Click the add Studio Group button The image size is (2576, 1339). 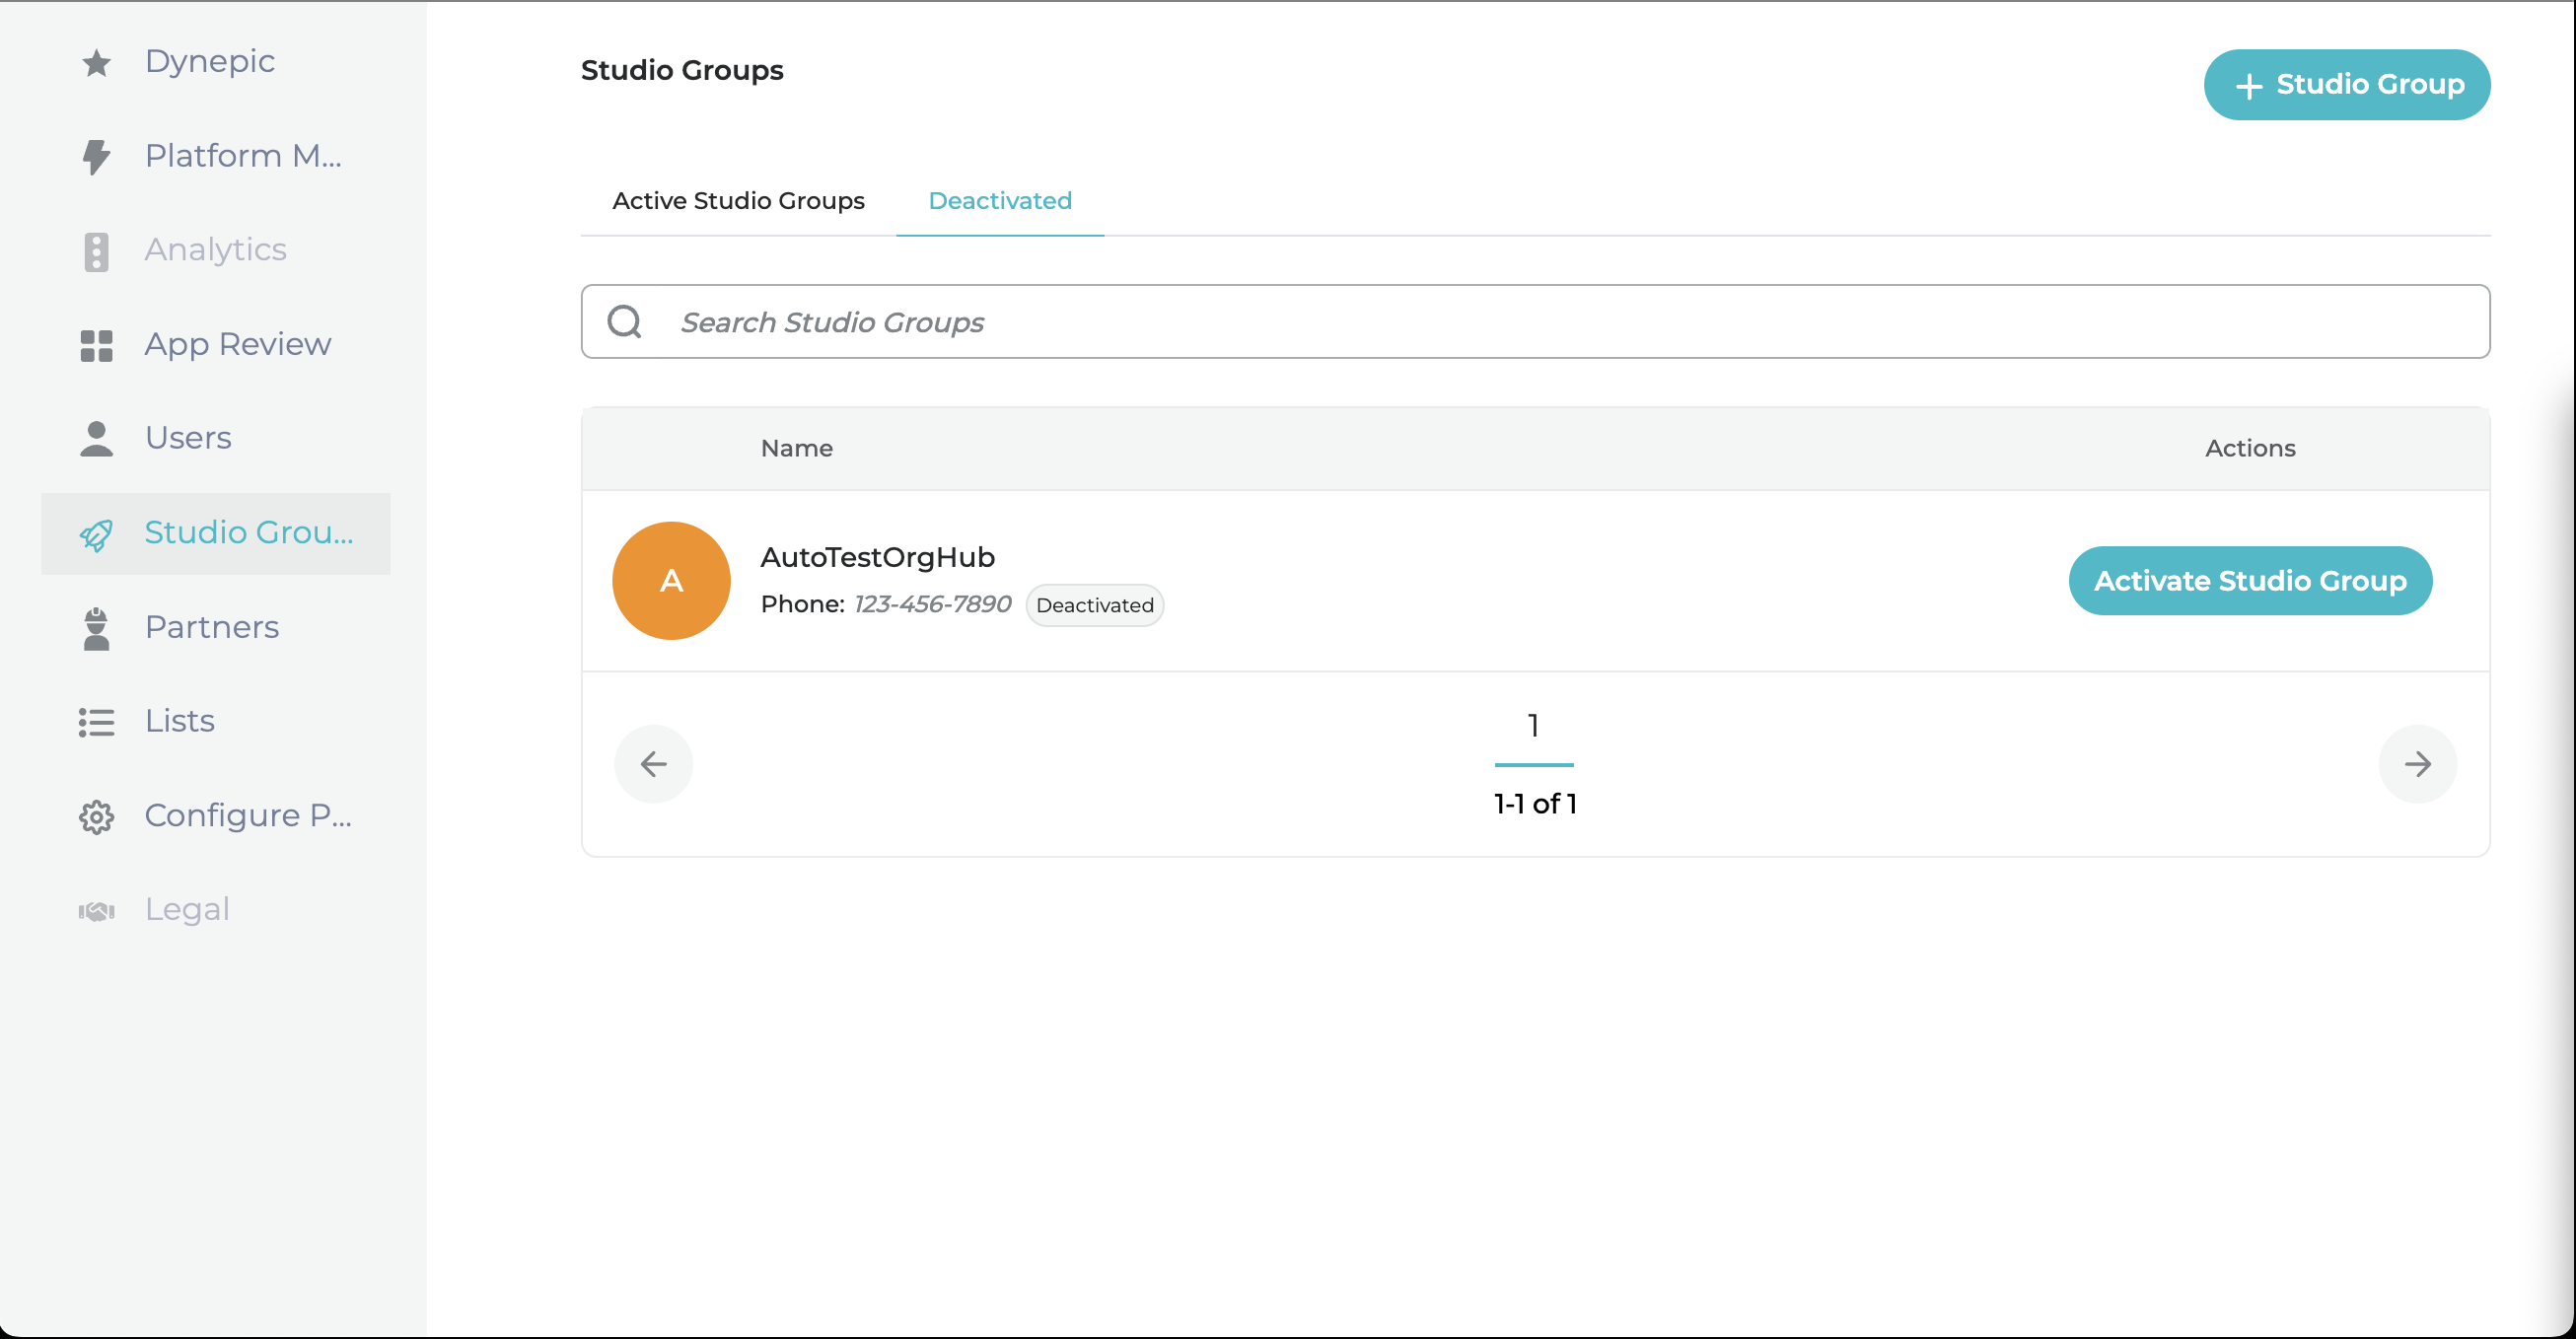tap(2346, 85)
